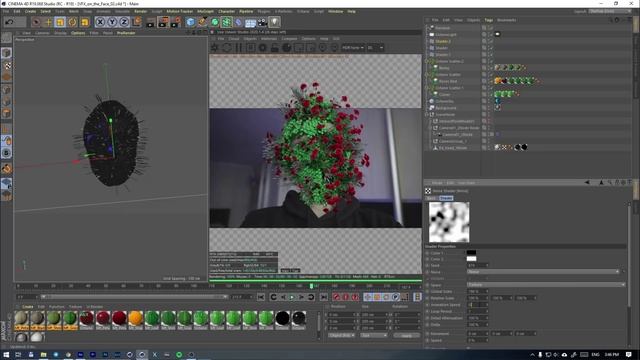Click the Noise shader preview thumbnail

(x=449, y=222)
